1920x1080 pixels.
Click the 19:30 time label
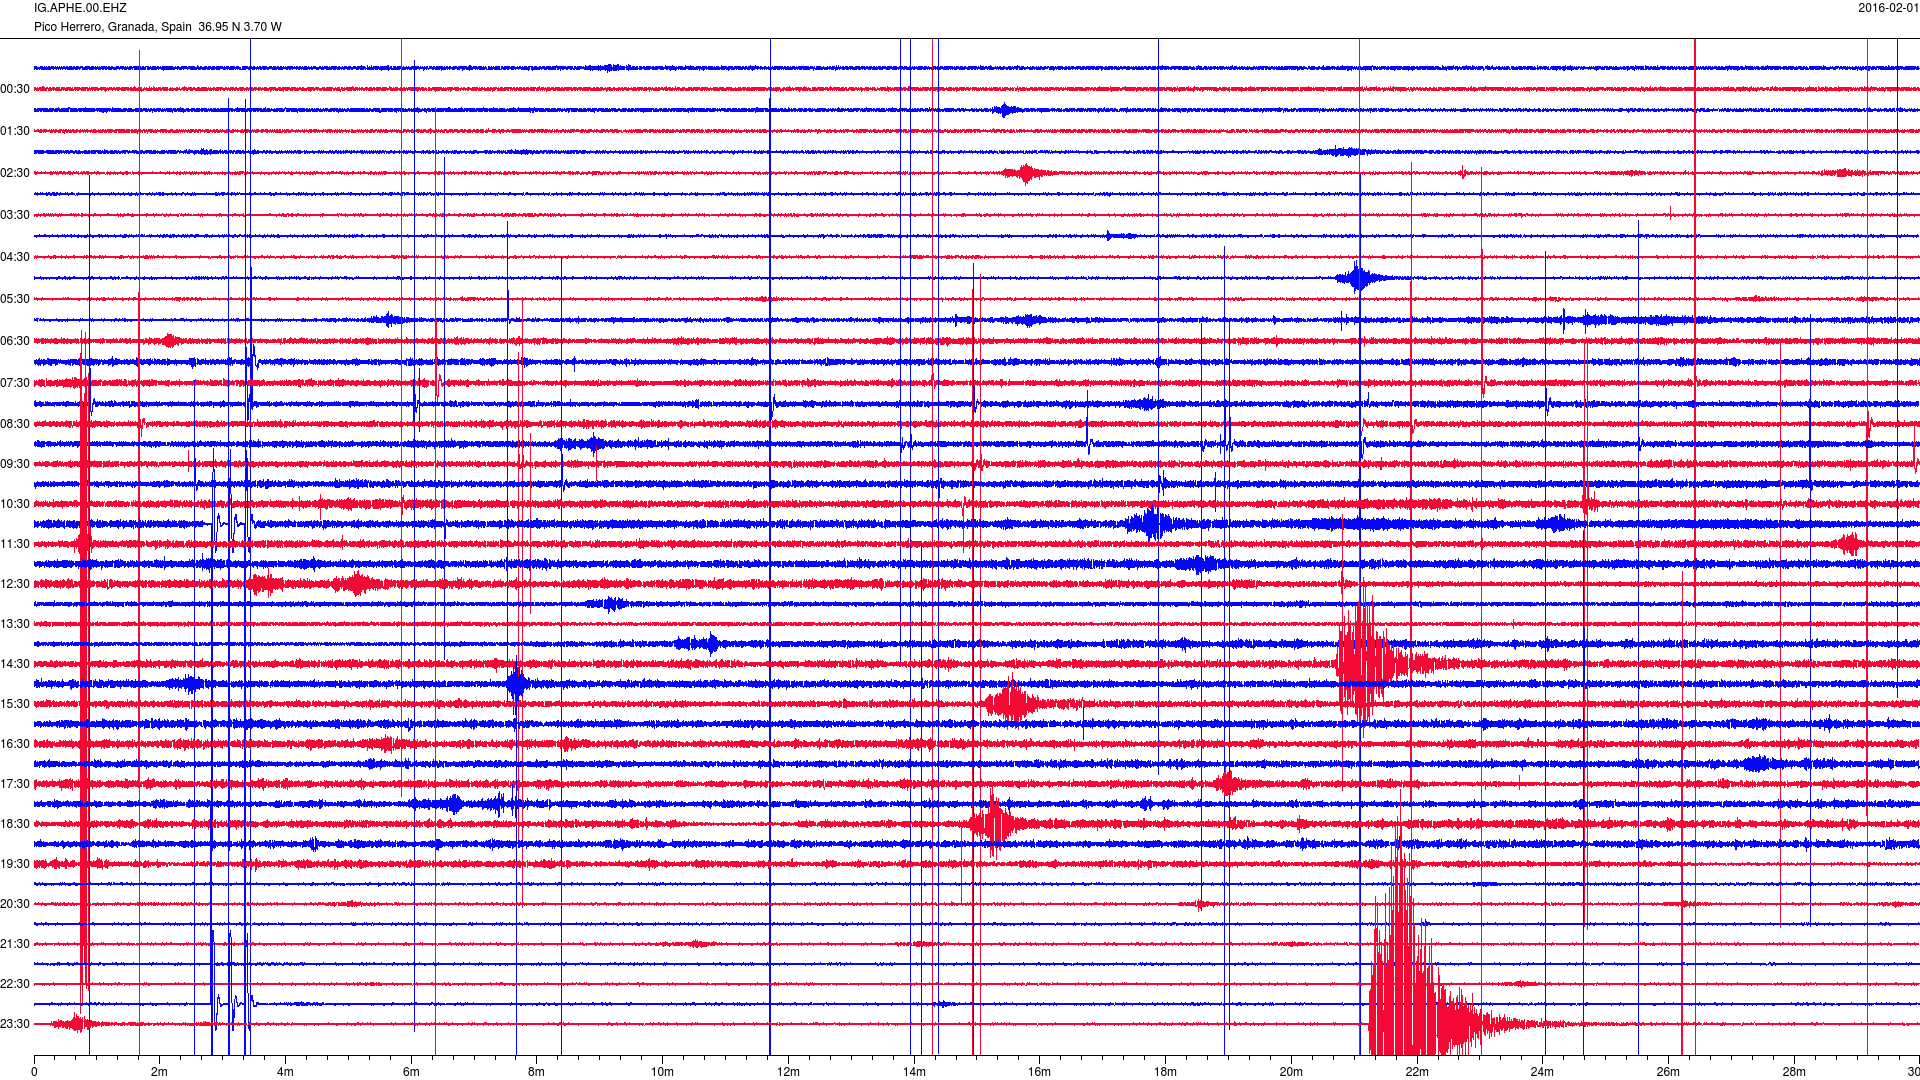(x=15, y=864)
